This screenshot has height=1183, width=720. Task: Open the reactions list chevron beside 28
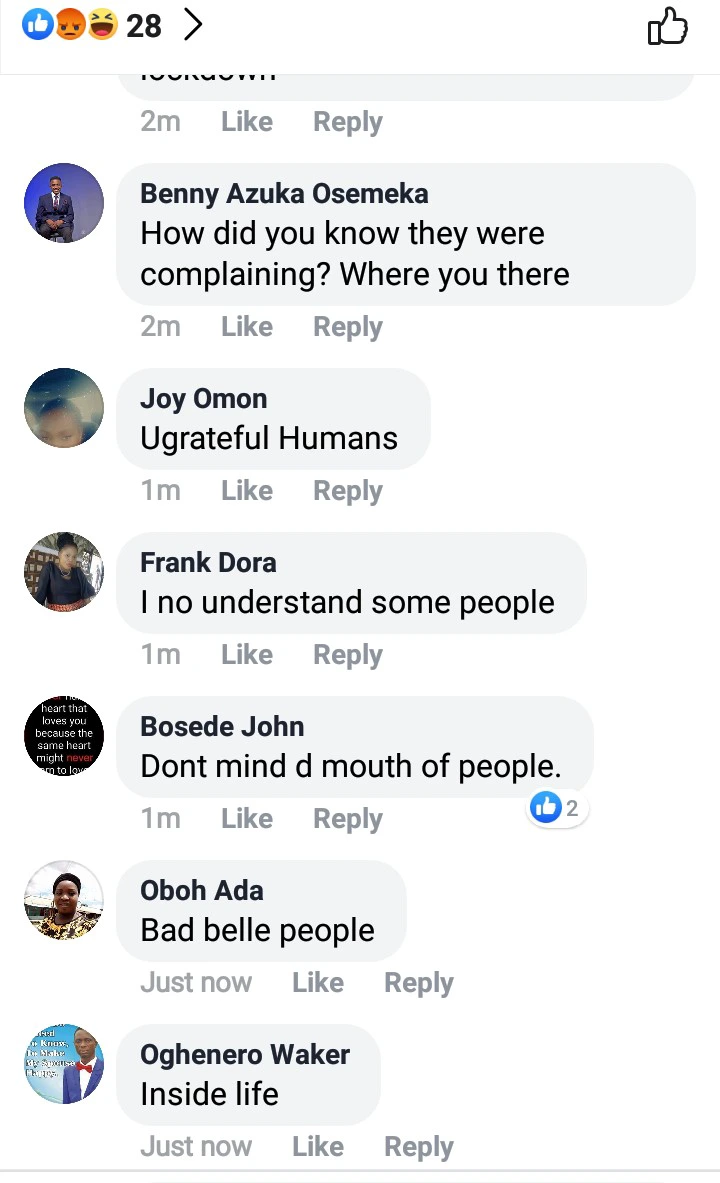click(194, 26)
